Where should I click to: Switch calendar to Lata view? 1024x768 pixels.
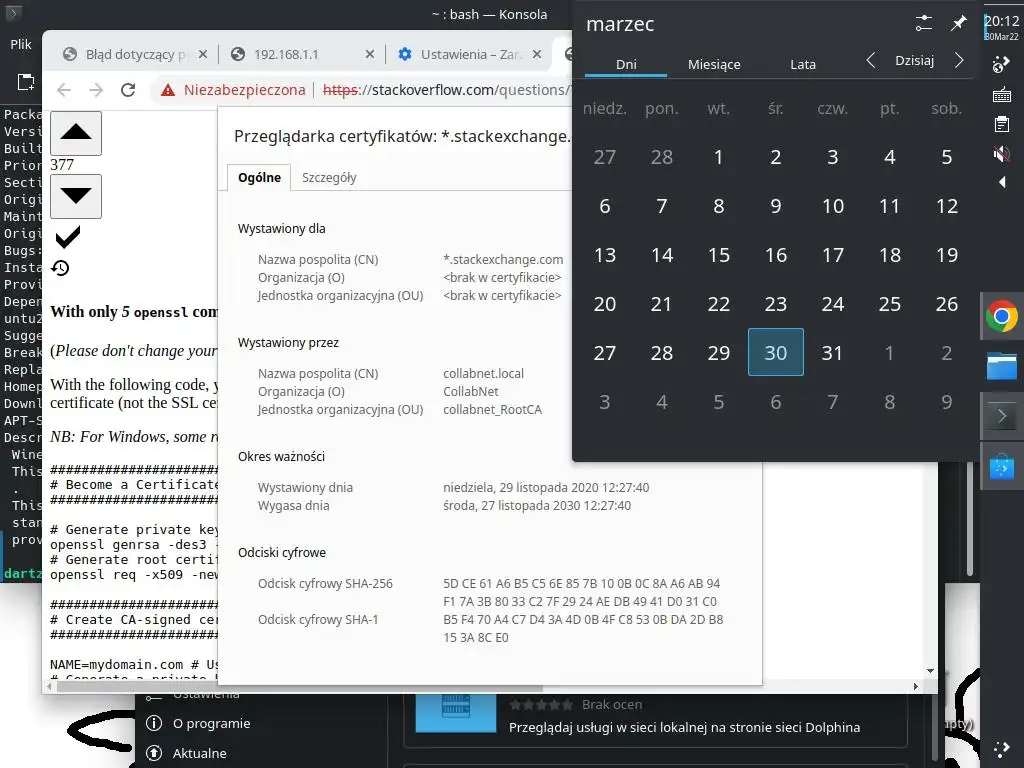click(x=803, y=64)
